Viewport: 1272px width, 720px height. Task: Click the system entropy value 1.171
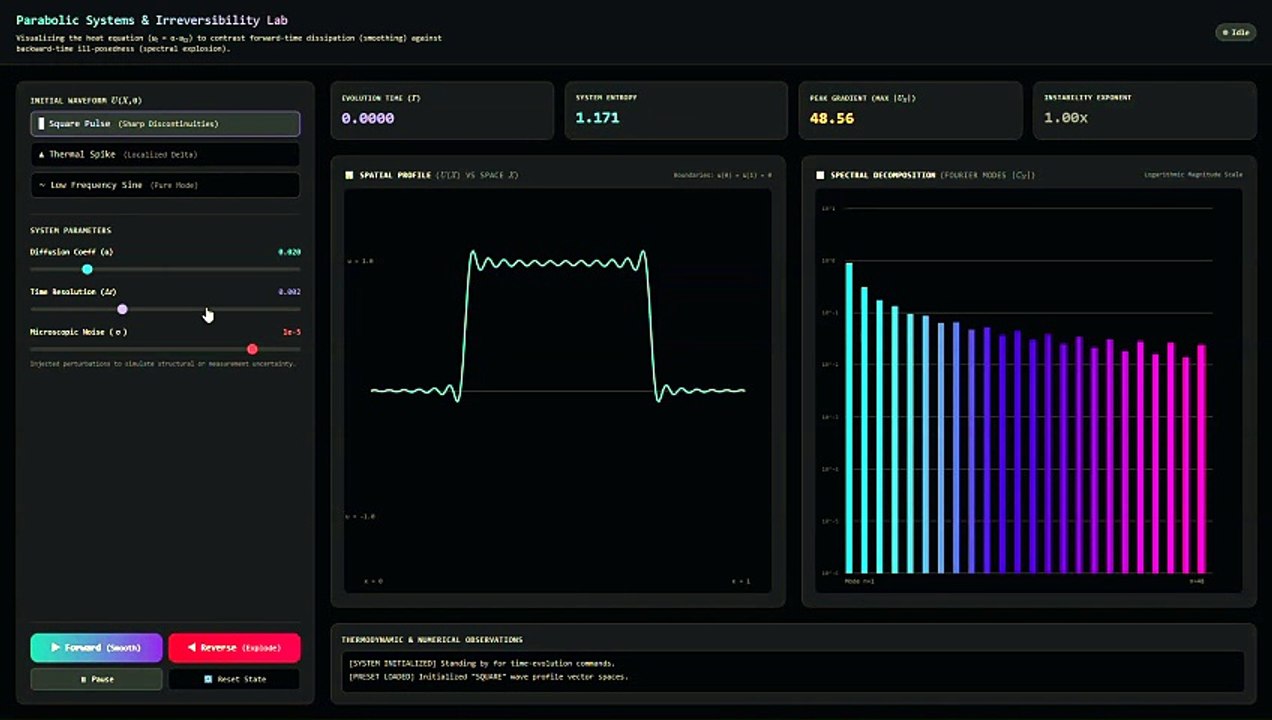597,118
